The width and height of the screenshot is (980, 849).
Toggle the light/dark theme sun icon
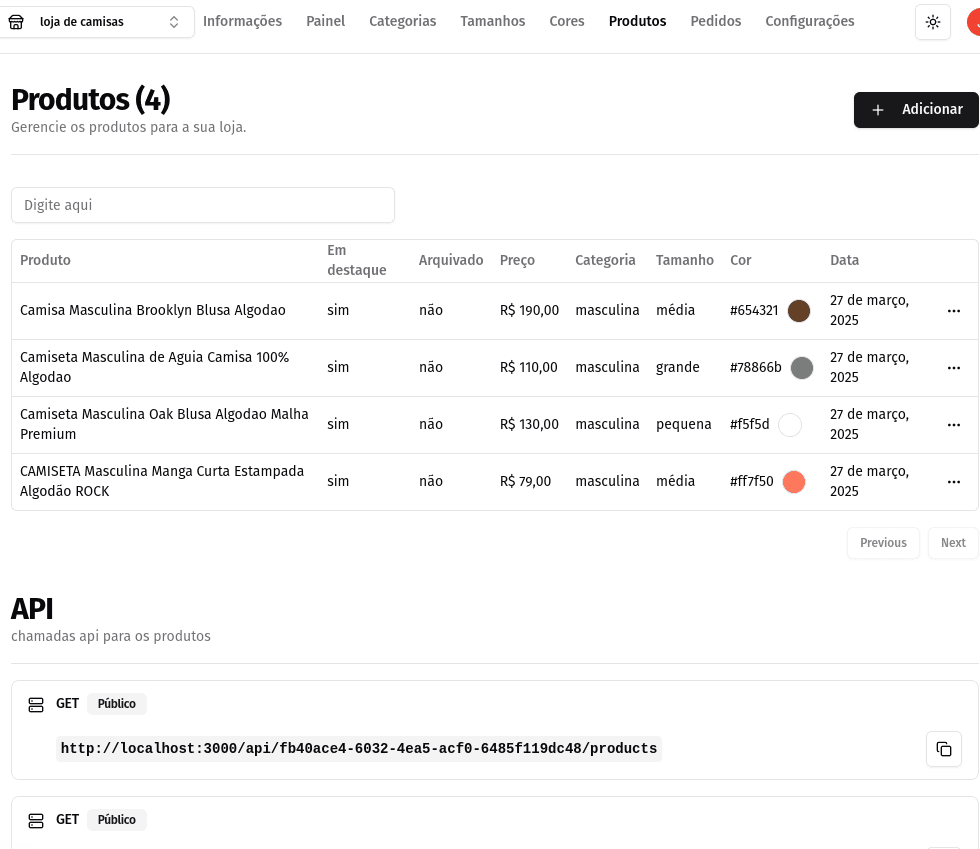(x=932, y=22)
